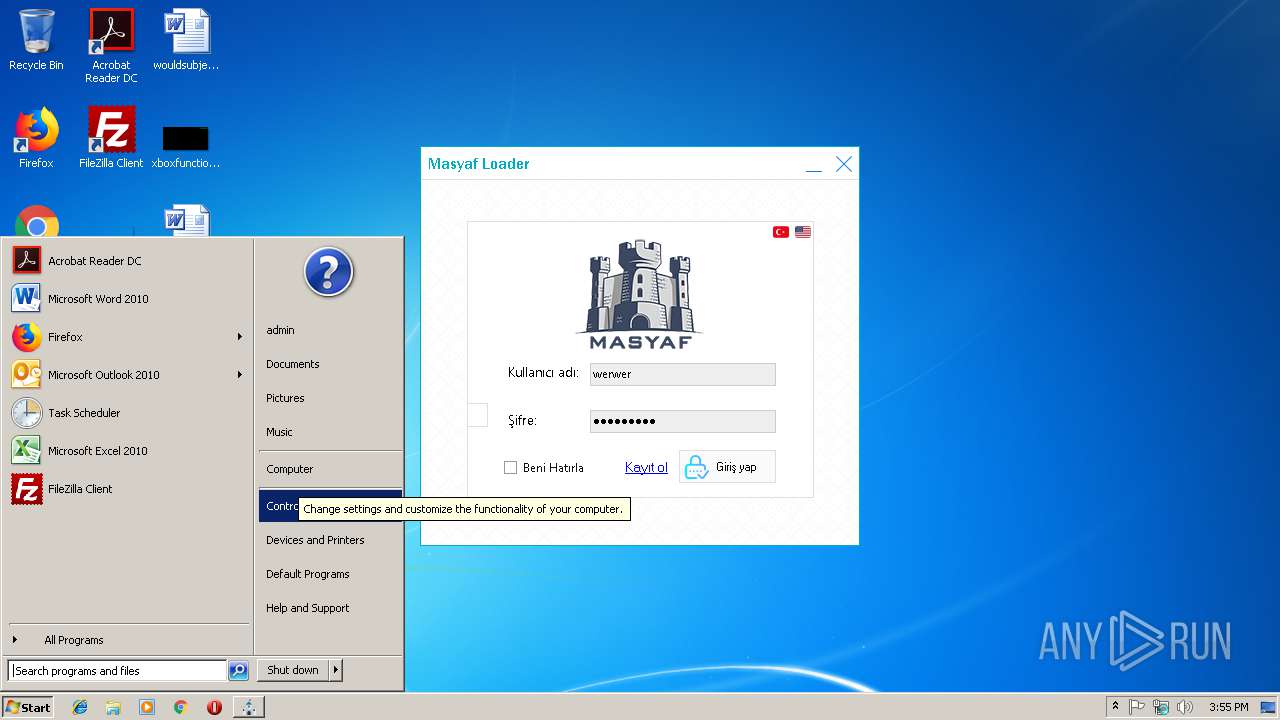This screenshot has height=720, width=1280.
Task: Select the FileZilla Client desktop icon
Action: click(x=111, y=138)
